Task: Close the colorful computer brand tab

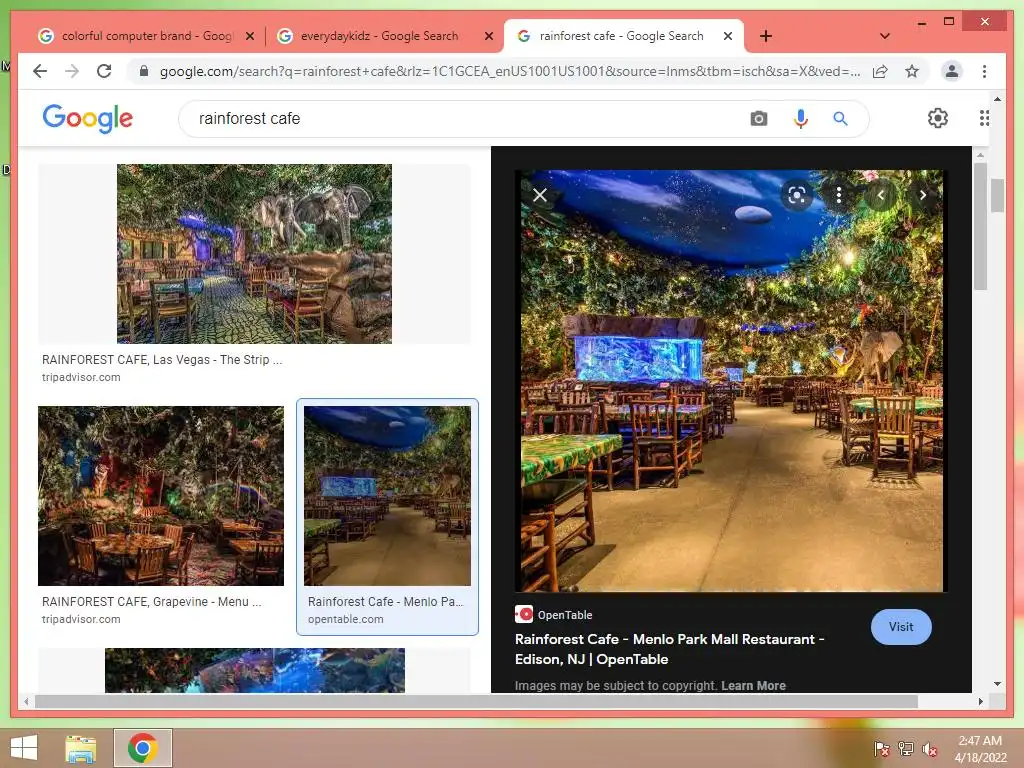Action: pyautogui.click(x=249, y=37)
